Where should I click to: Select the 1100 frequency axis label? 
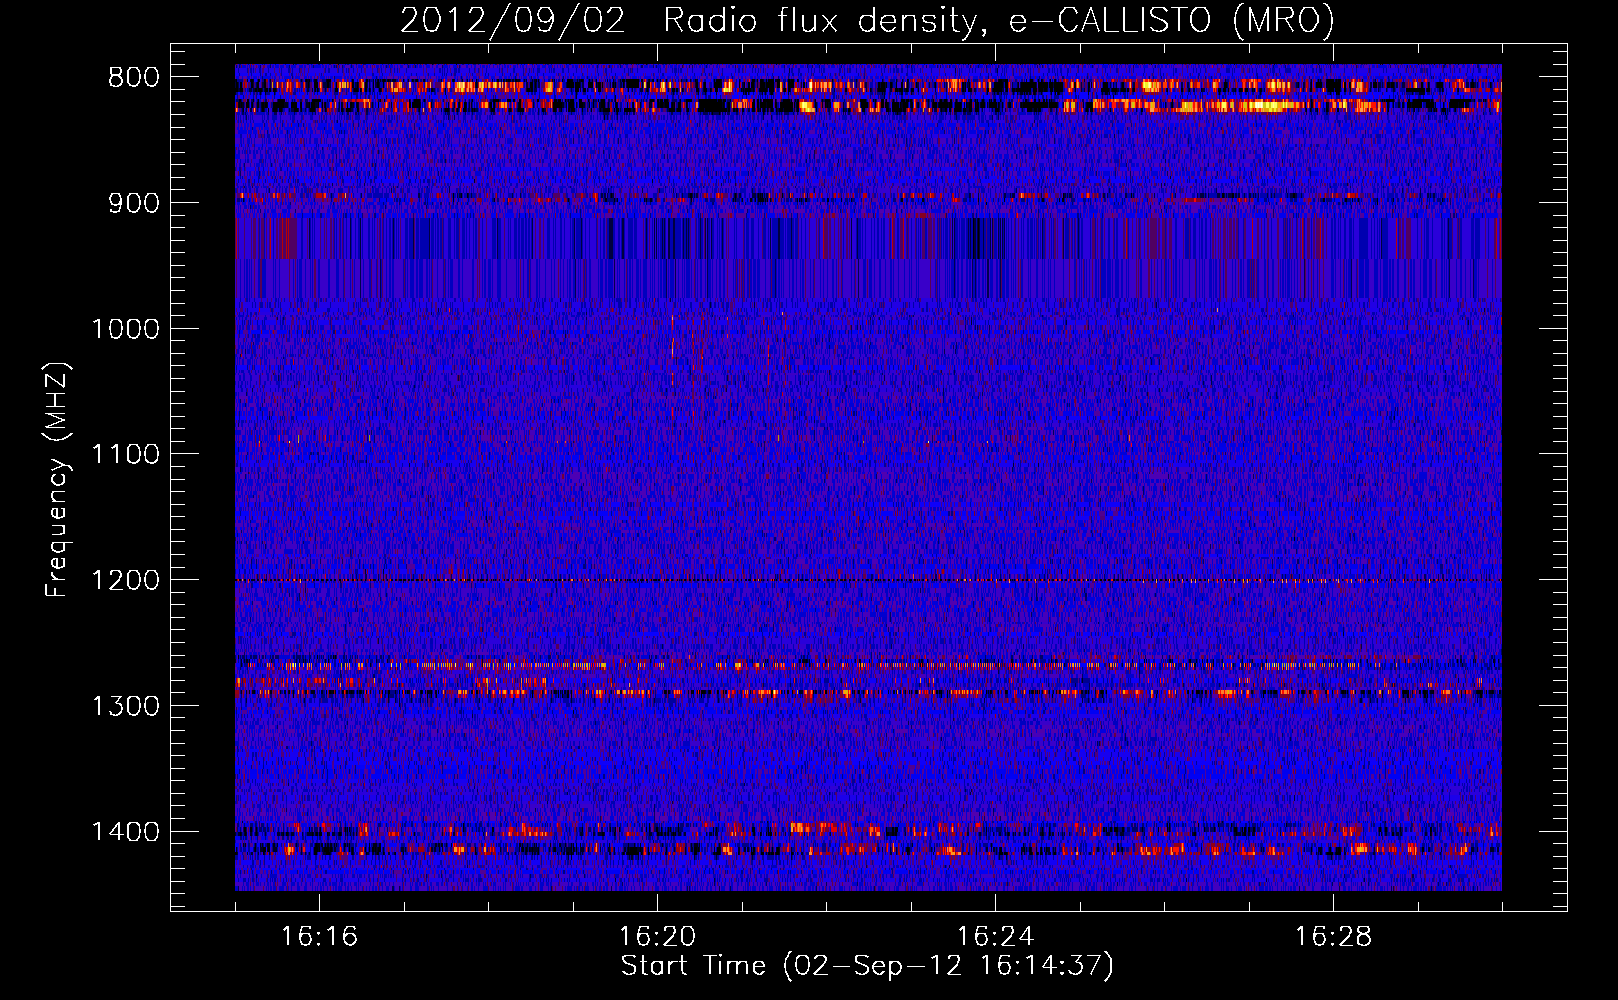[x=125, y=455]
